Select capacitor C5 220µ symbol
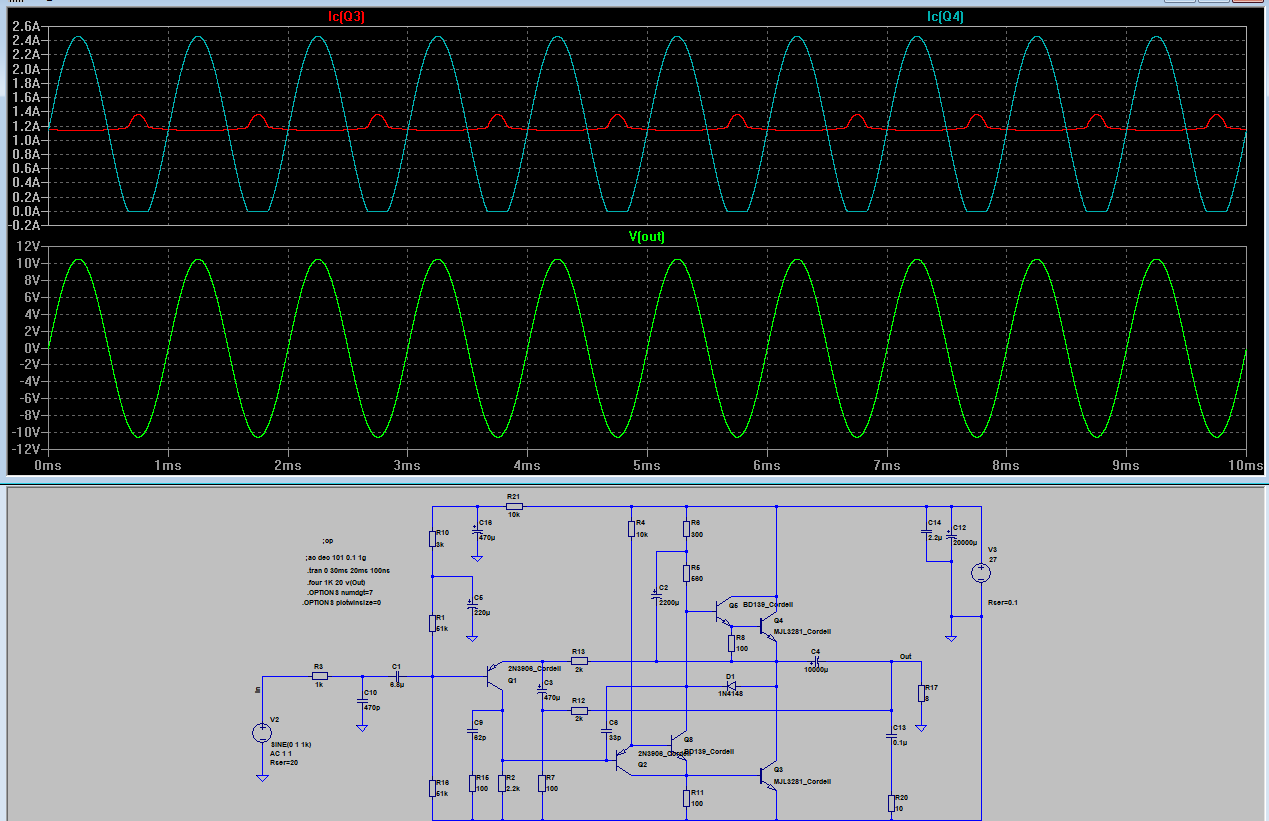 tap(471, 607)
